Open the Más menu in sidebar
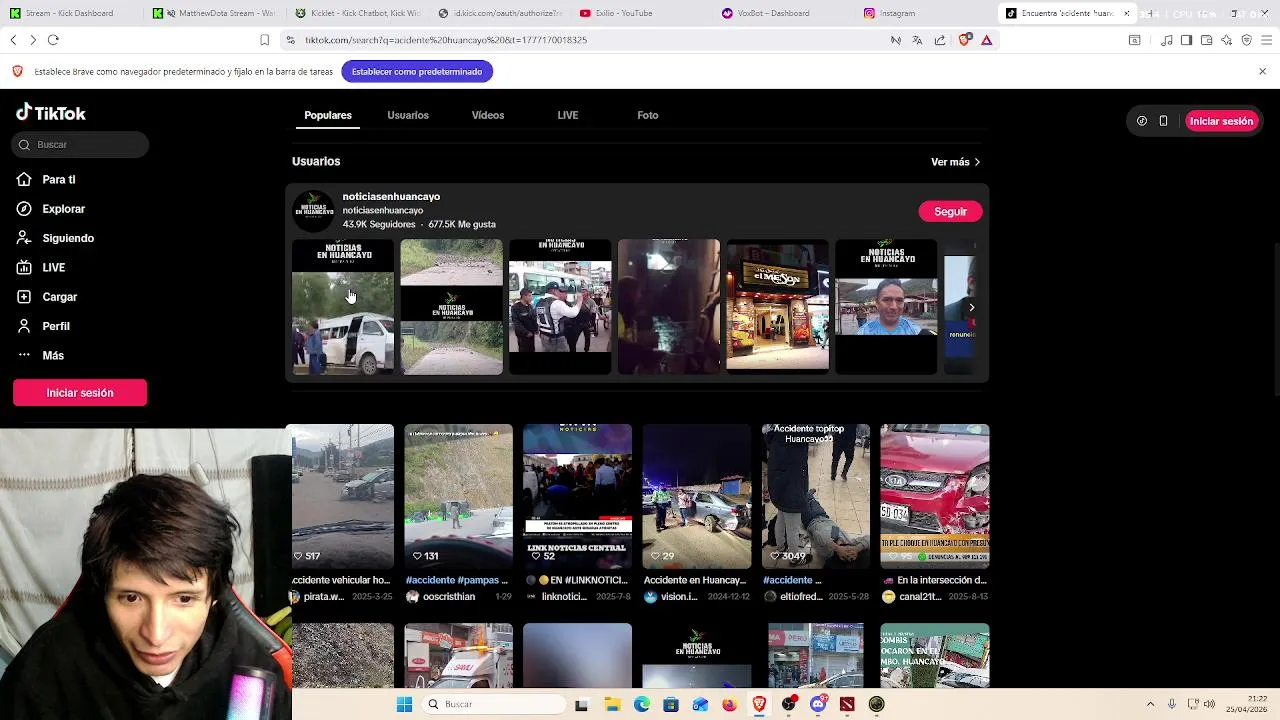This screenshot has height=720, width=1280. (x=40, y=355)
